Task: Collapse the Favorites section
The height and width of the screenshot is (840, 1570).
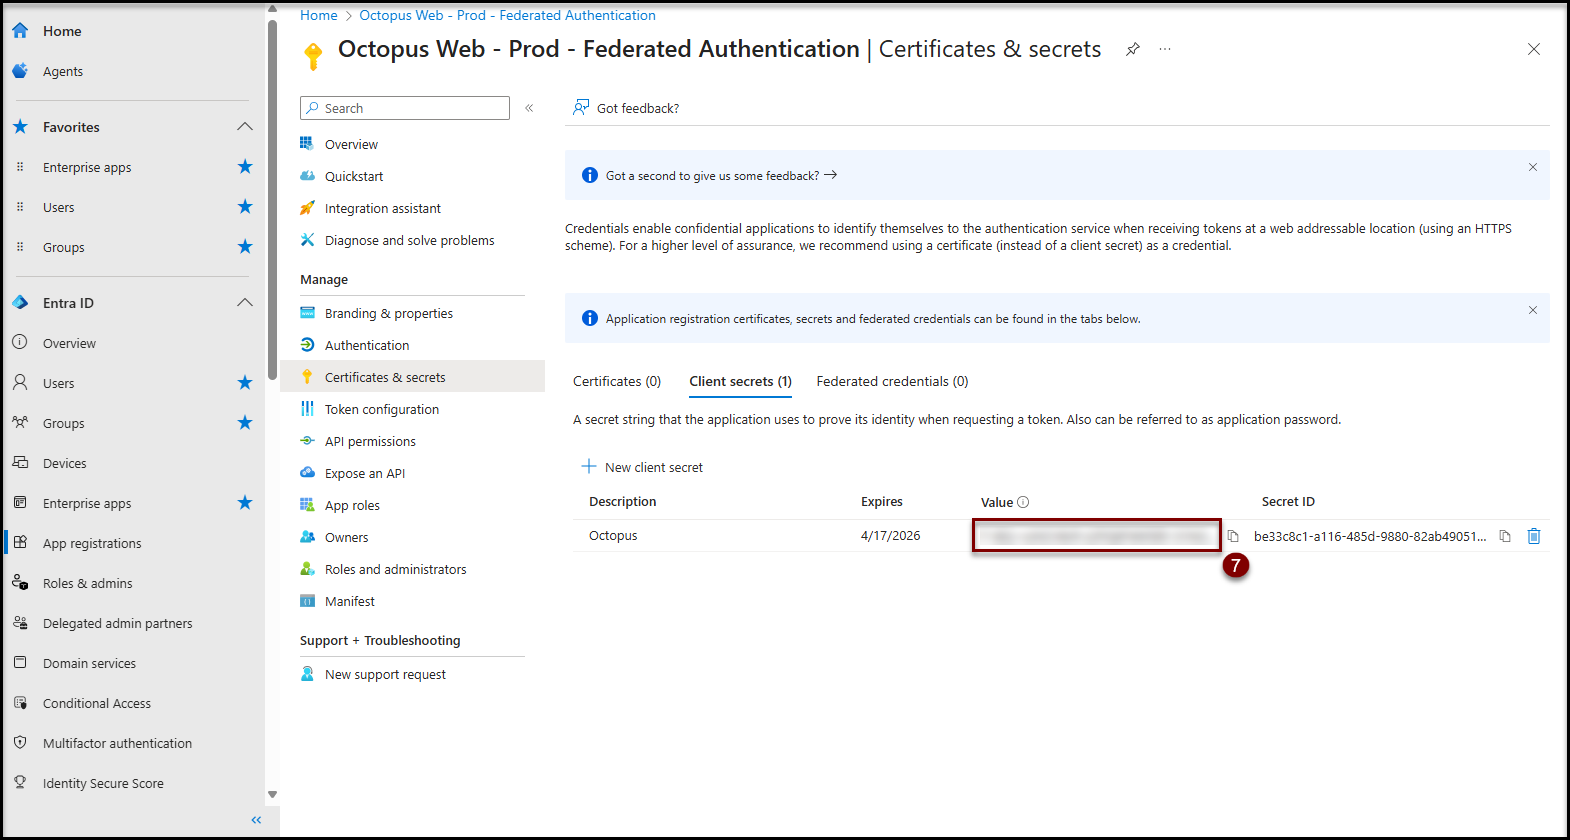Action: pos(245,127)
